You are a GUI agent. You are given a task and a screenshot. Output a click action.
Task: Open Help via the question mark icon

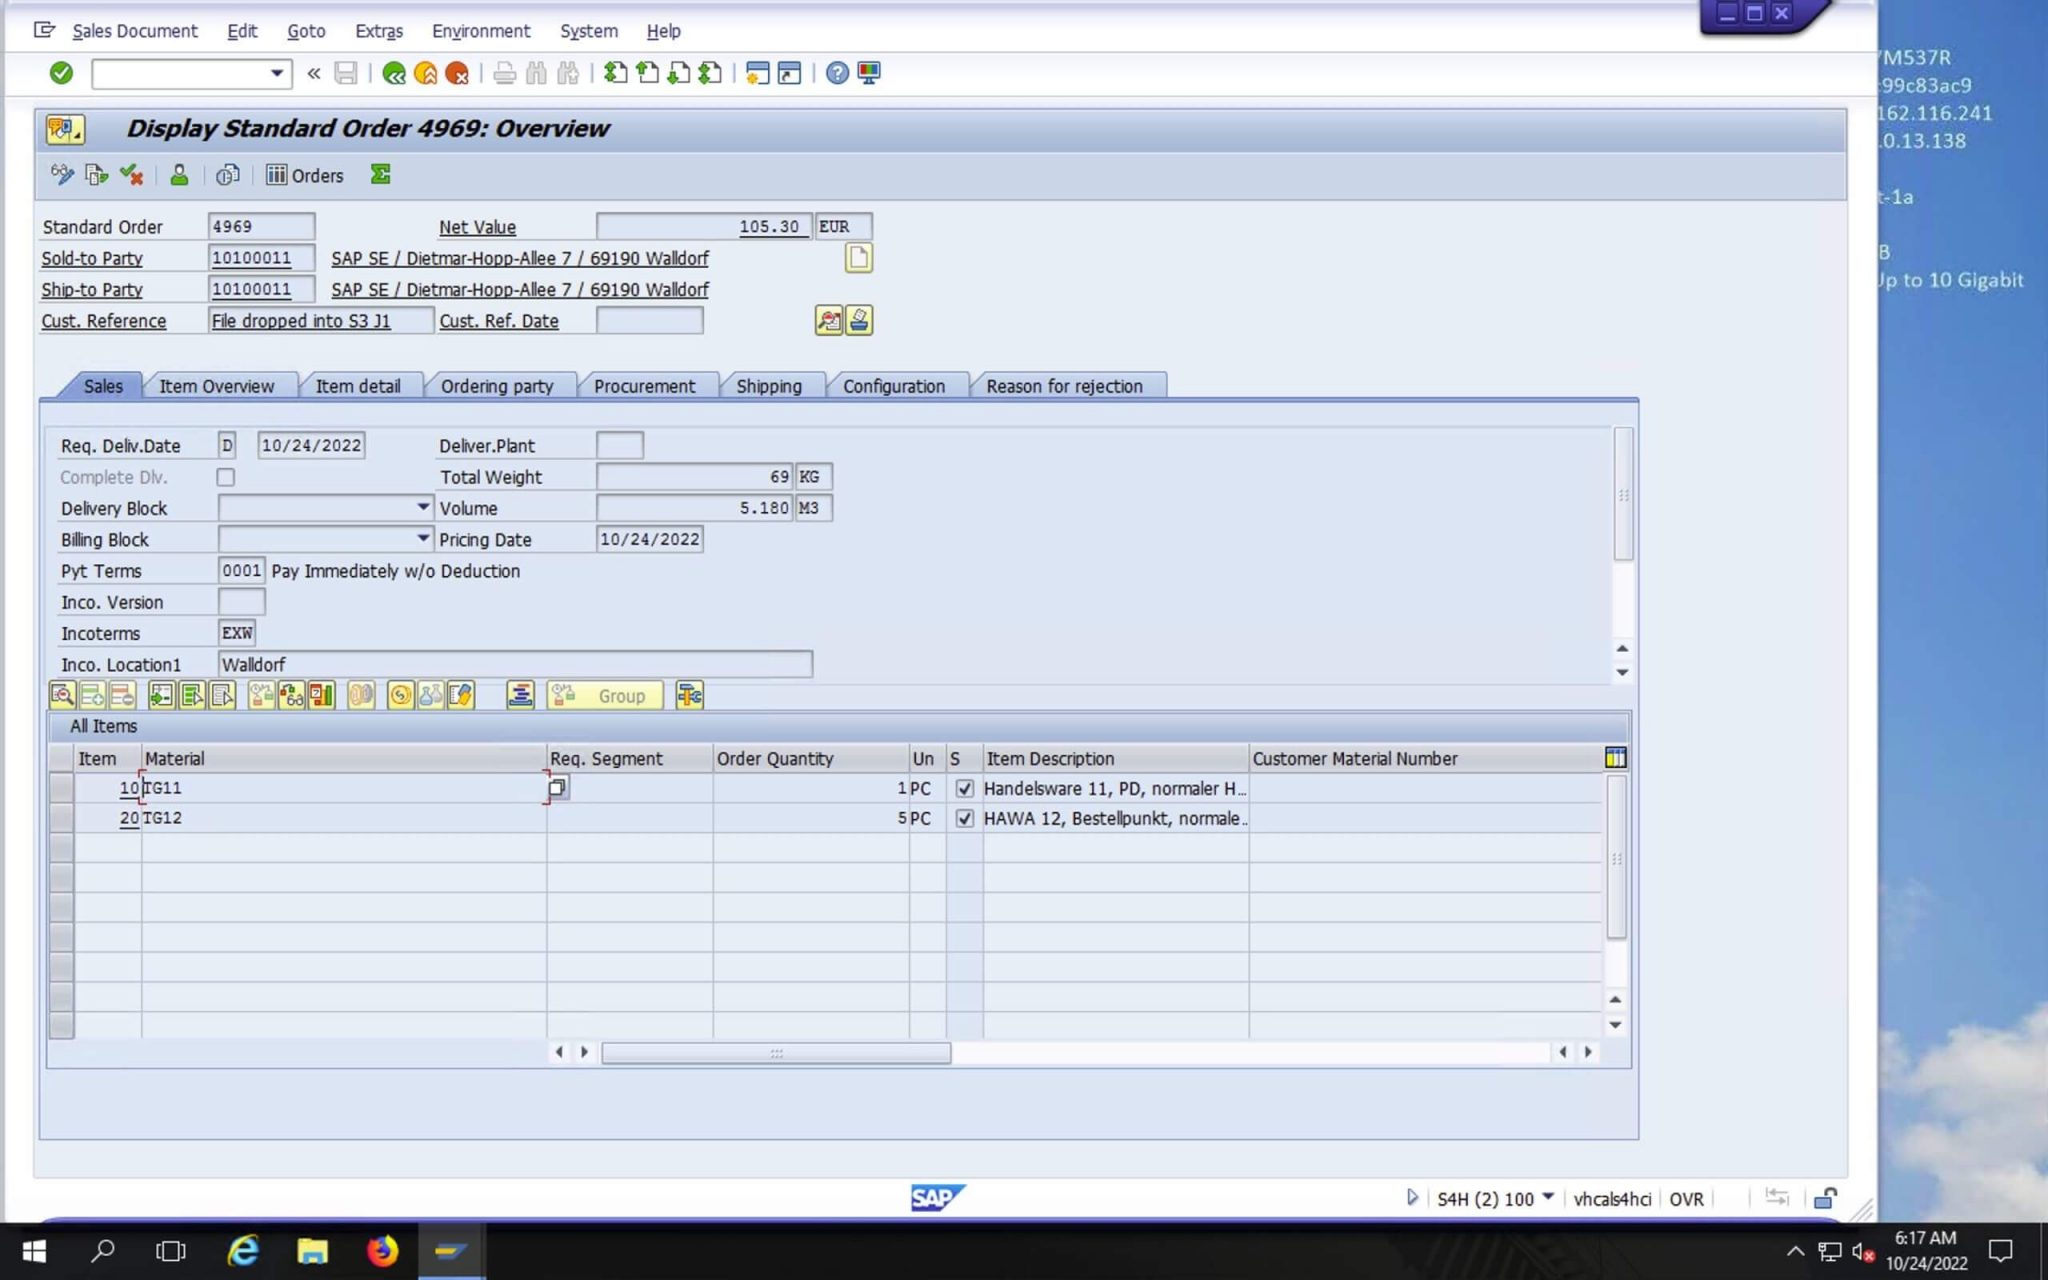pos(837,73)
